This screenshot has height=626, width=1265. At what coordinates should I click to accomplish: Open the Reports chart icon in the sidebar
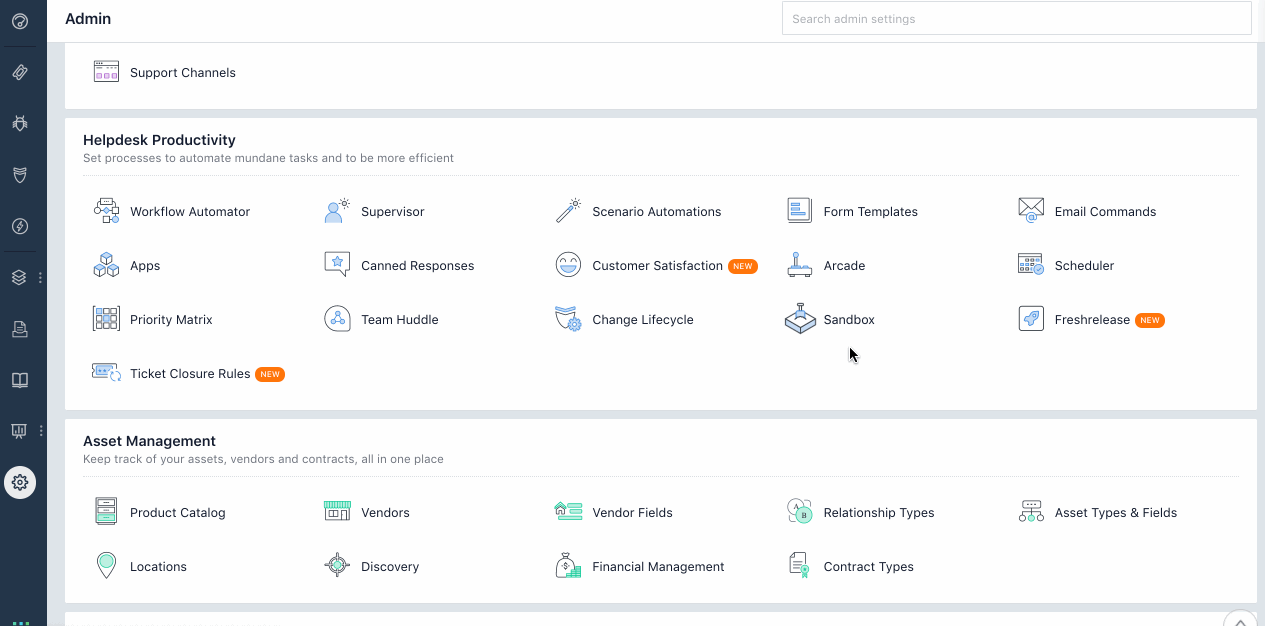(x=20, y=431)
